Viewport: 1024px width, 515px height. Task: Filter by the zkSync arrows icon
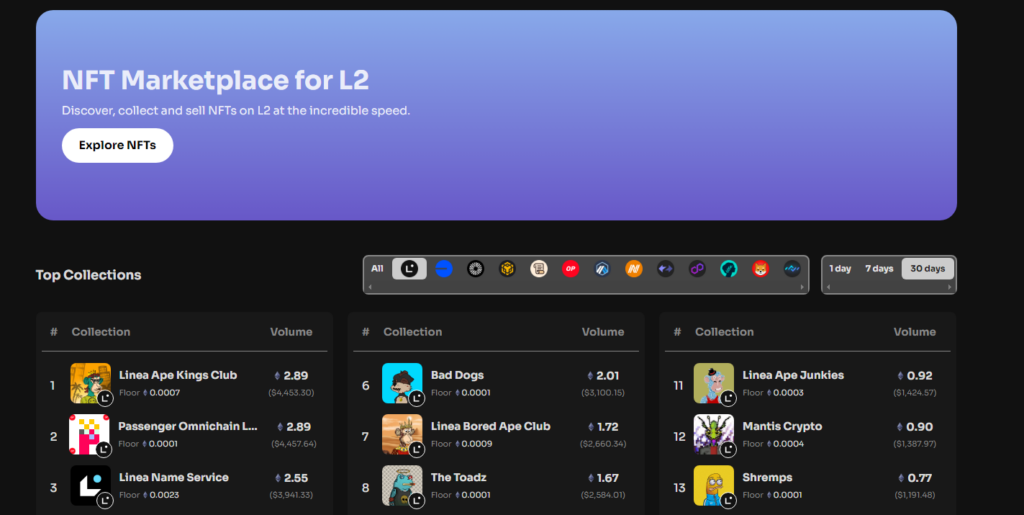click(665, 268)
